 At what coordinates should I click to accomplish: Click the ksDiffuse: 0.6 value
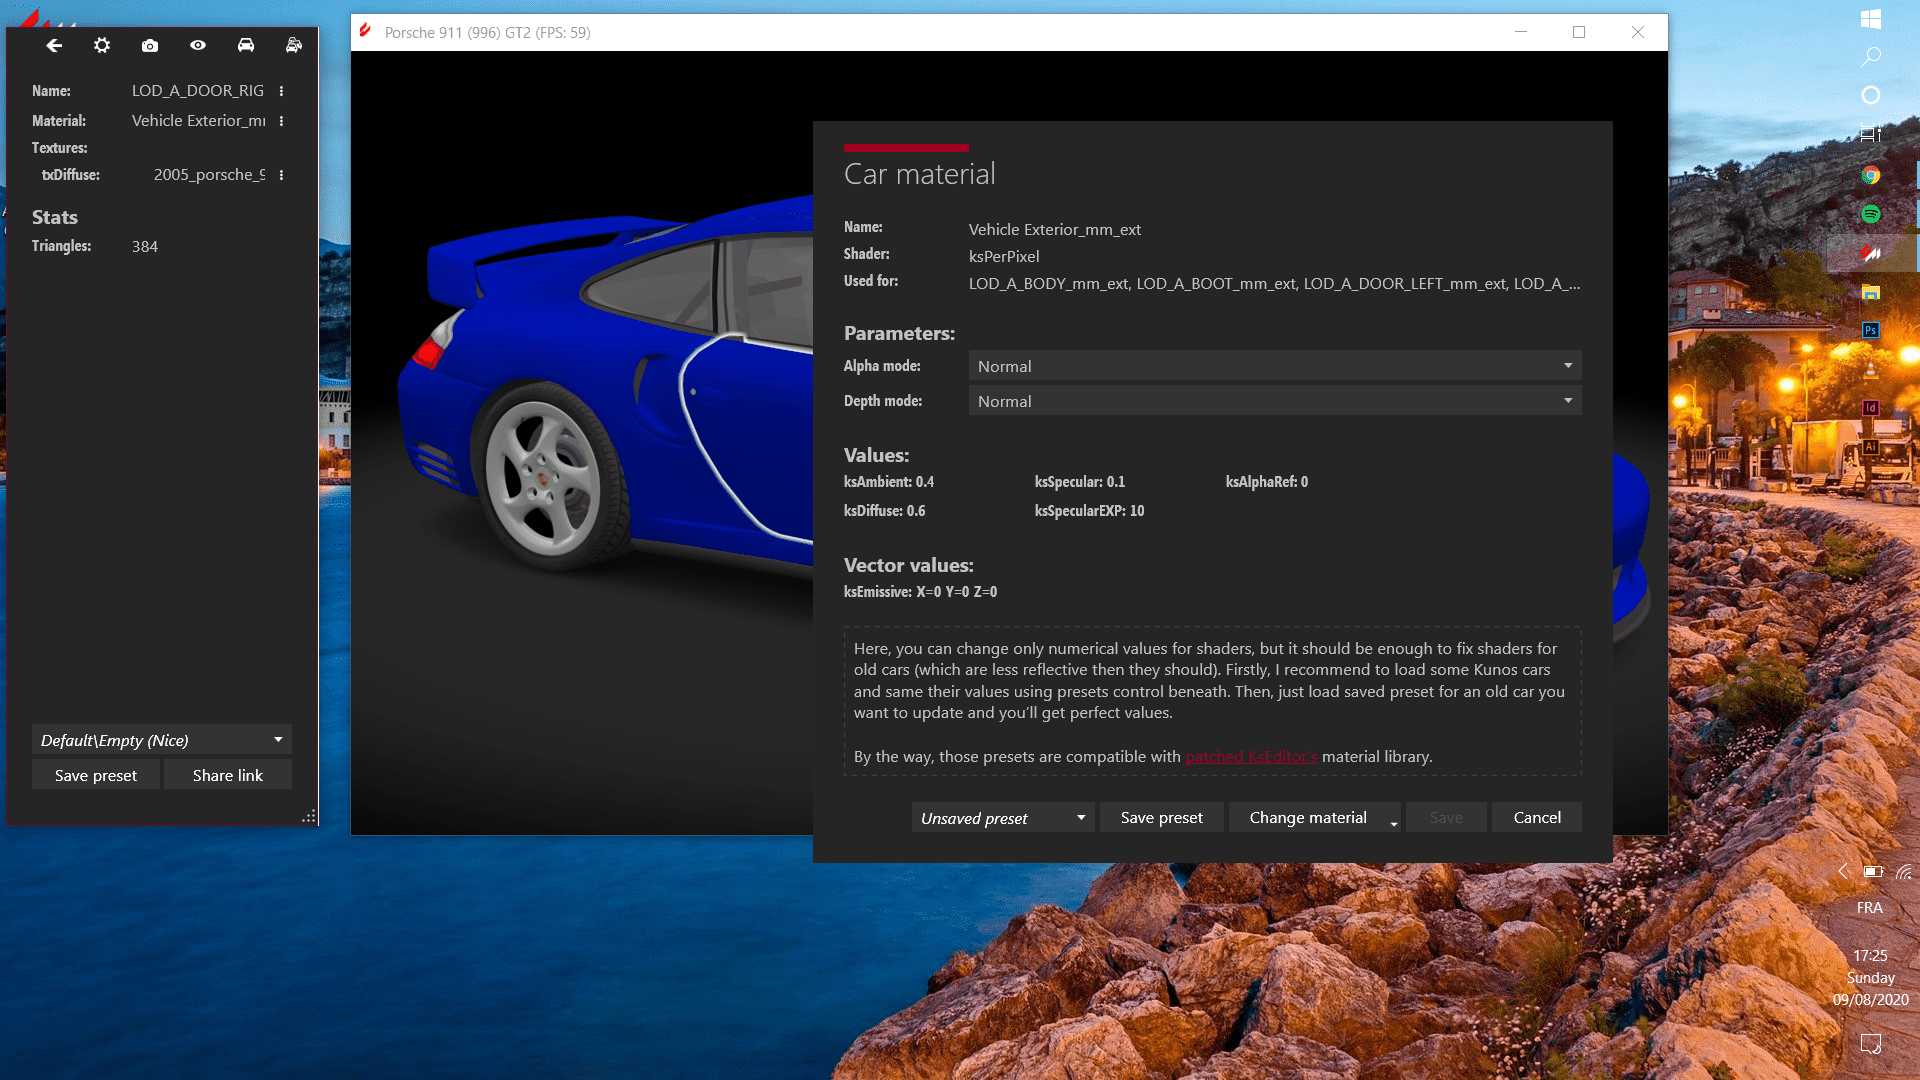tap(885, 511)
